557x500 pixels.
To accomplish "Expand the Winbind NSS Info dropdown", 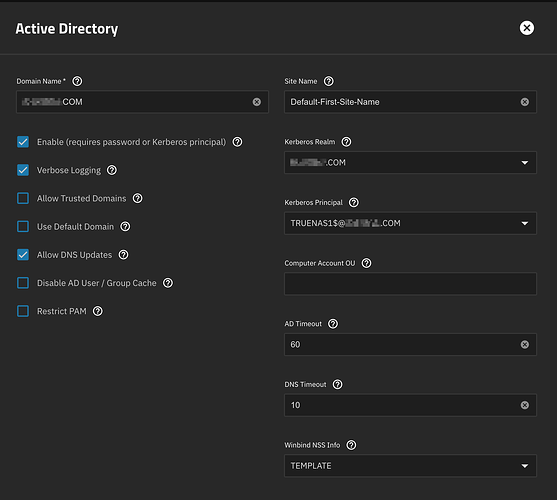I will pos(410,466).
